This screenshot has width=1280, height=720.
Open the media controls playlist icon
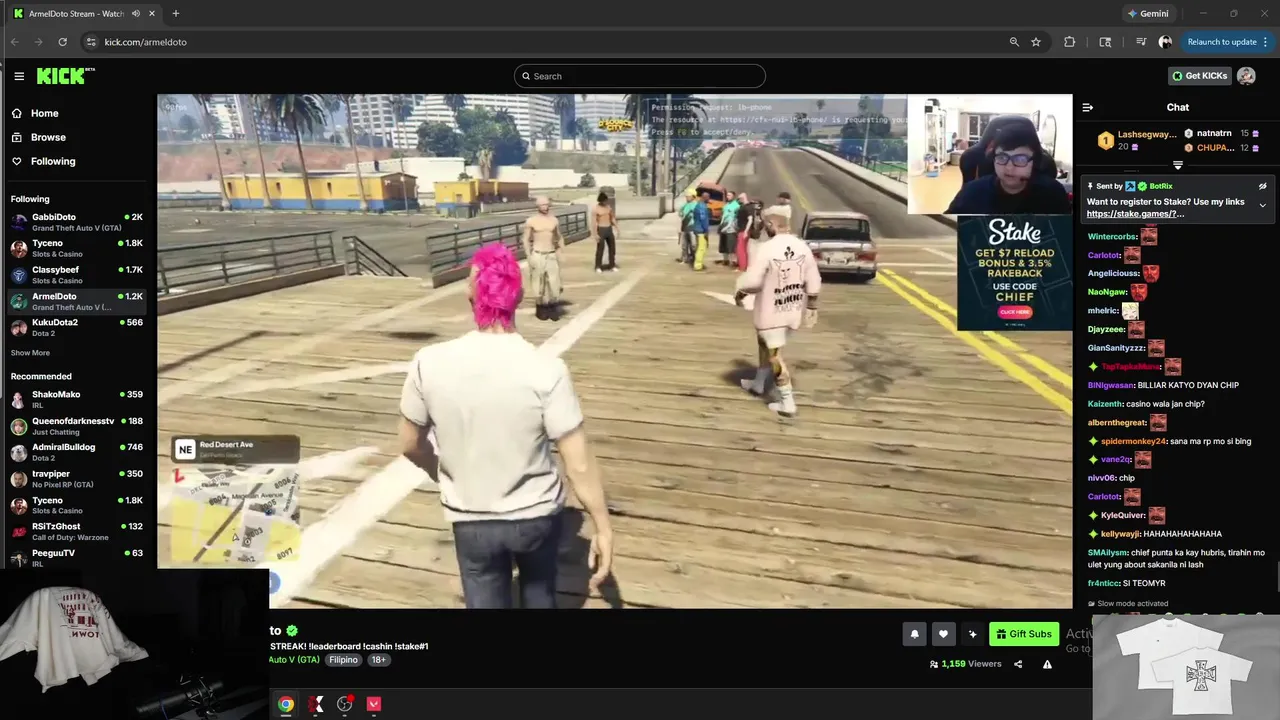click(1141, 42)
